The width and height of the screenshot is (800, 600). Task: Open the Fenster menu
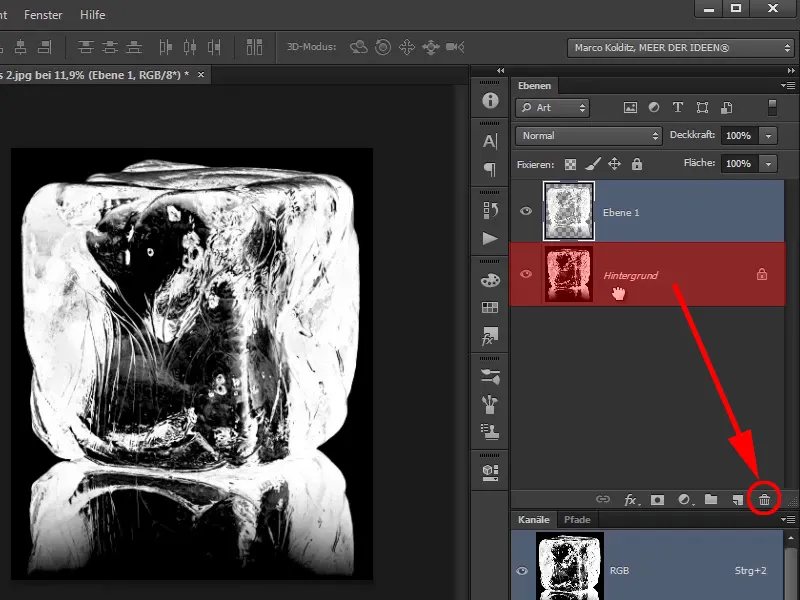click(x=43, y=15)
